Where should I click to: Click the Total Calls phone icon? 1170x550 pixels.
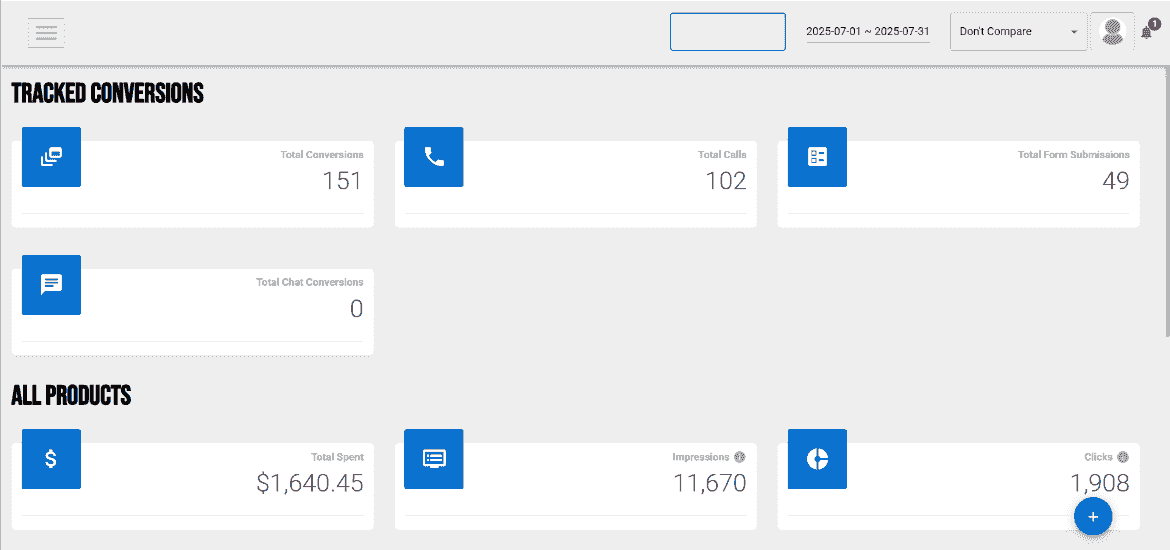pyautogui.click(x=434, y=157)
